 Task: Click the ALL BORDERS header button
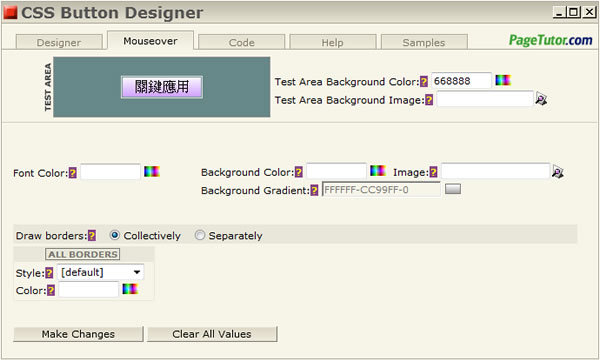[x=83, y=254]
